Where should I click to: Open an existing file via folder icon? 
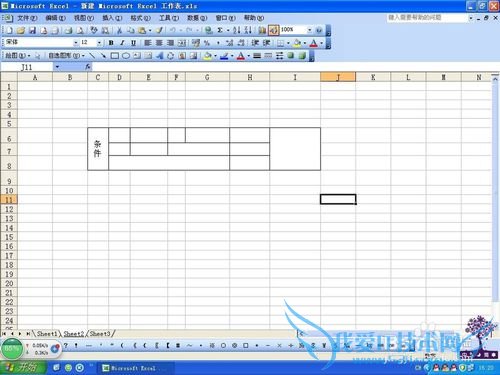pyautogui.click(x=21, y=30)
